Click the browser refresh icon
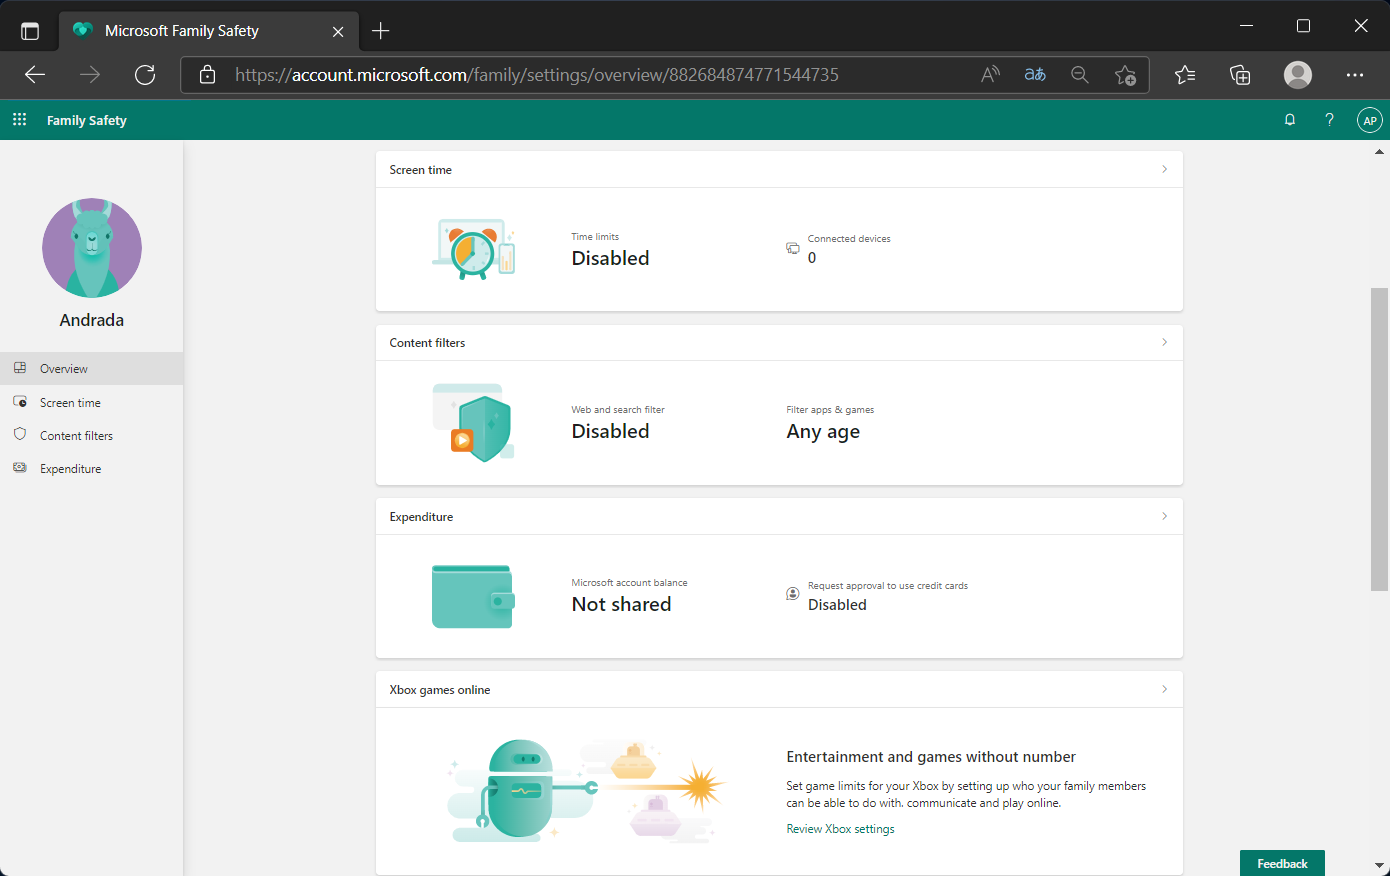Viewport: 1390px width, 876px height. [x=145, y=75]
